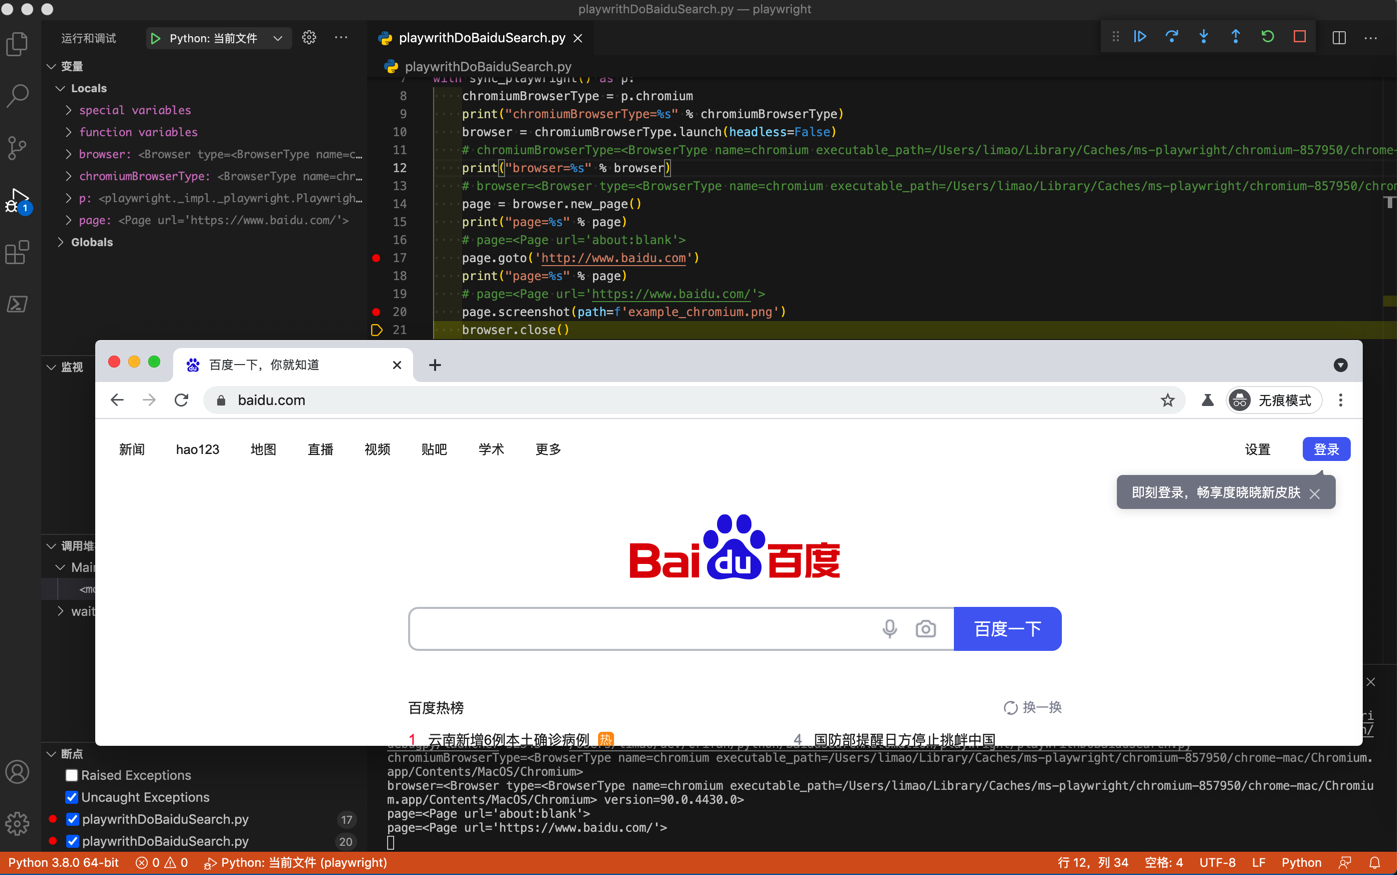
Task: Toggle breakpoint checkbox for line 20
Action: tap(72, 842)
